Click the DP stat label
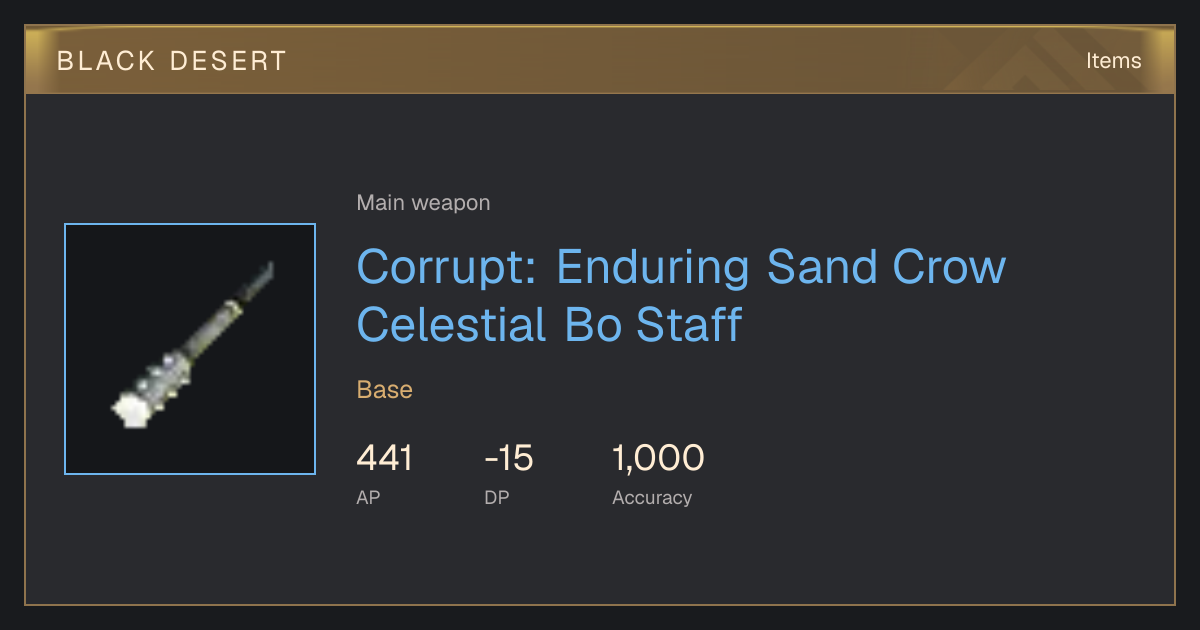This screenshot has width=1200, height=630. click(497, 497)
